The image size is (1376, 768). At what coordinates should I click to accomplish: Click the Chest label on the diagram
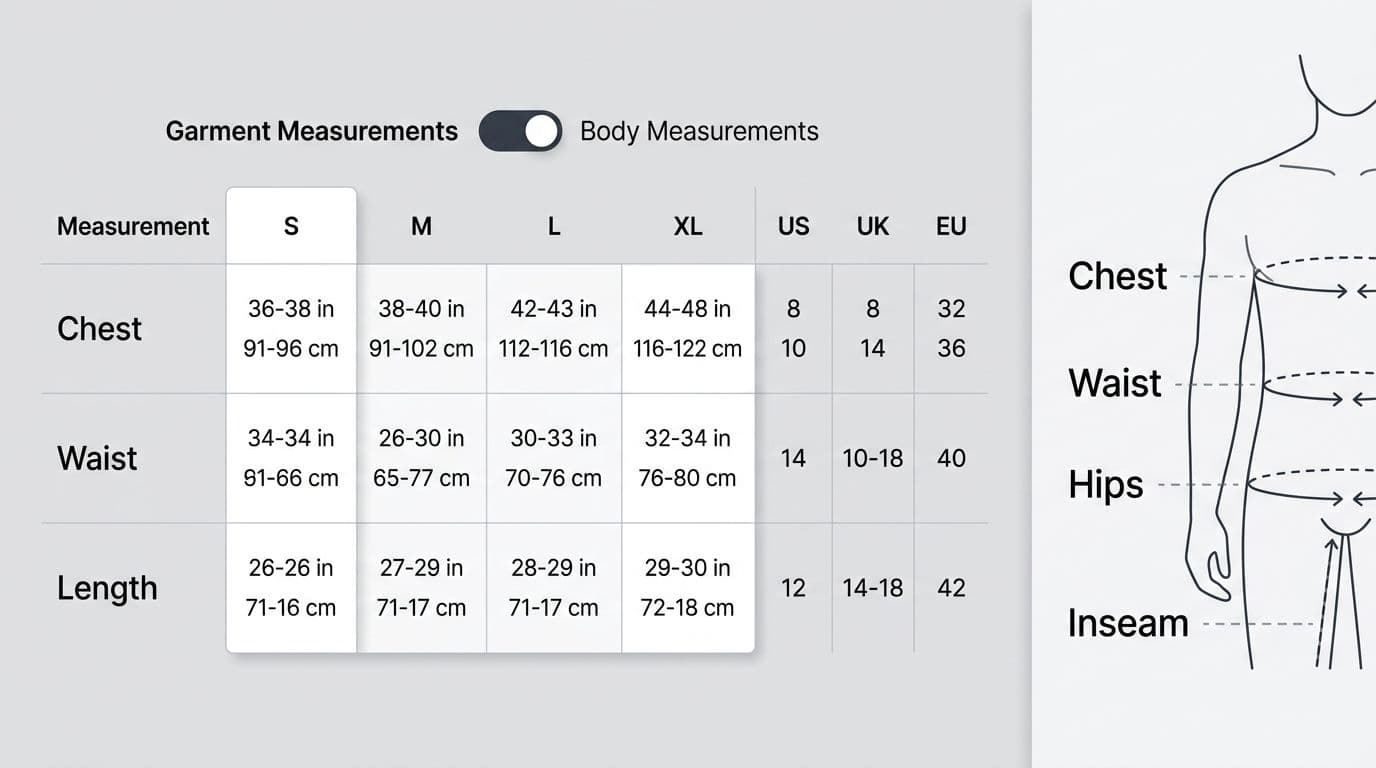1117,276
